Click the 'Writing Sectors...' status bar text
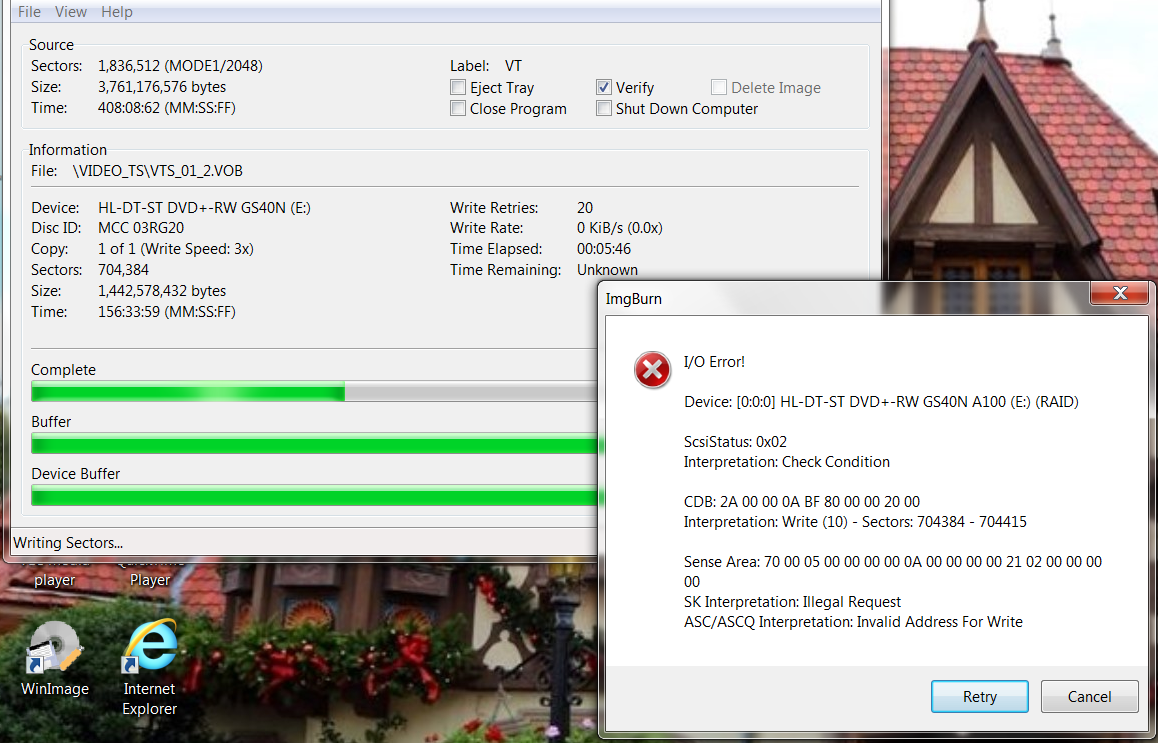 tap(68, 543)
